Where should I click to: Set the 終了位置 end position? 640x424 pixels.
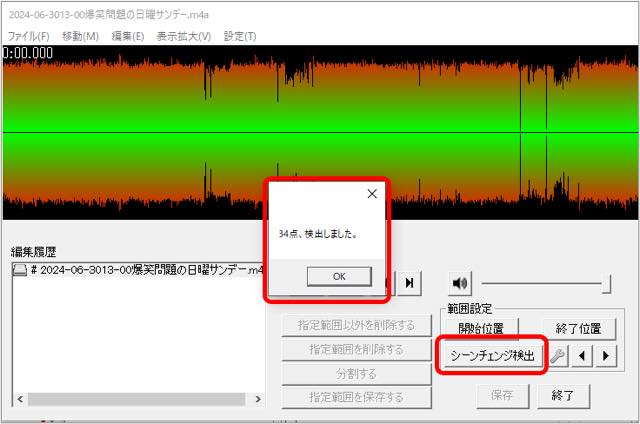pos(578,329)
